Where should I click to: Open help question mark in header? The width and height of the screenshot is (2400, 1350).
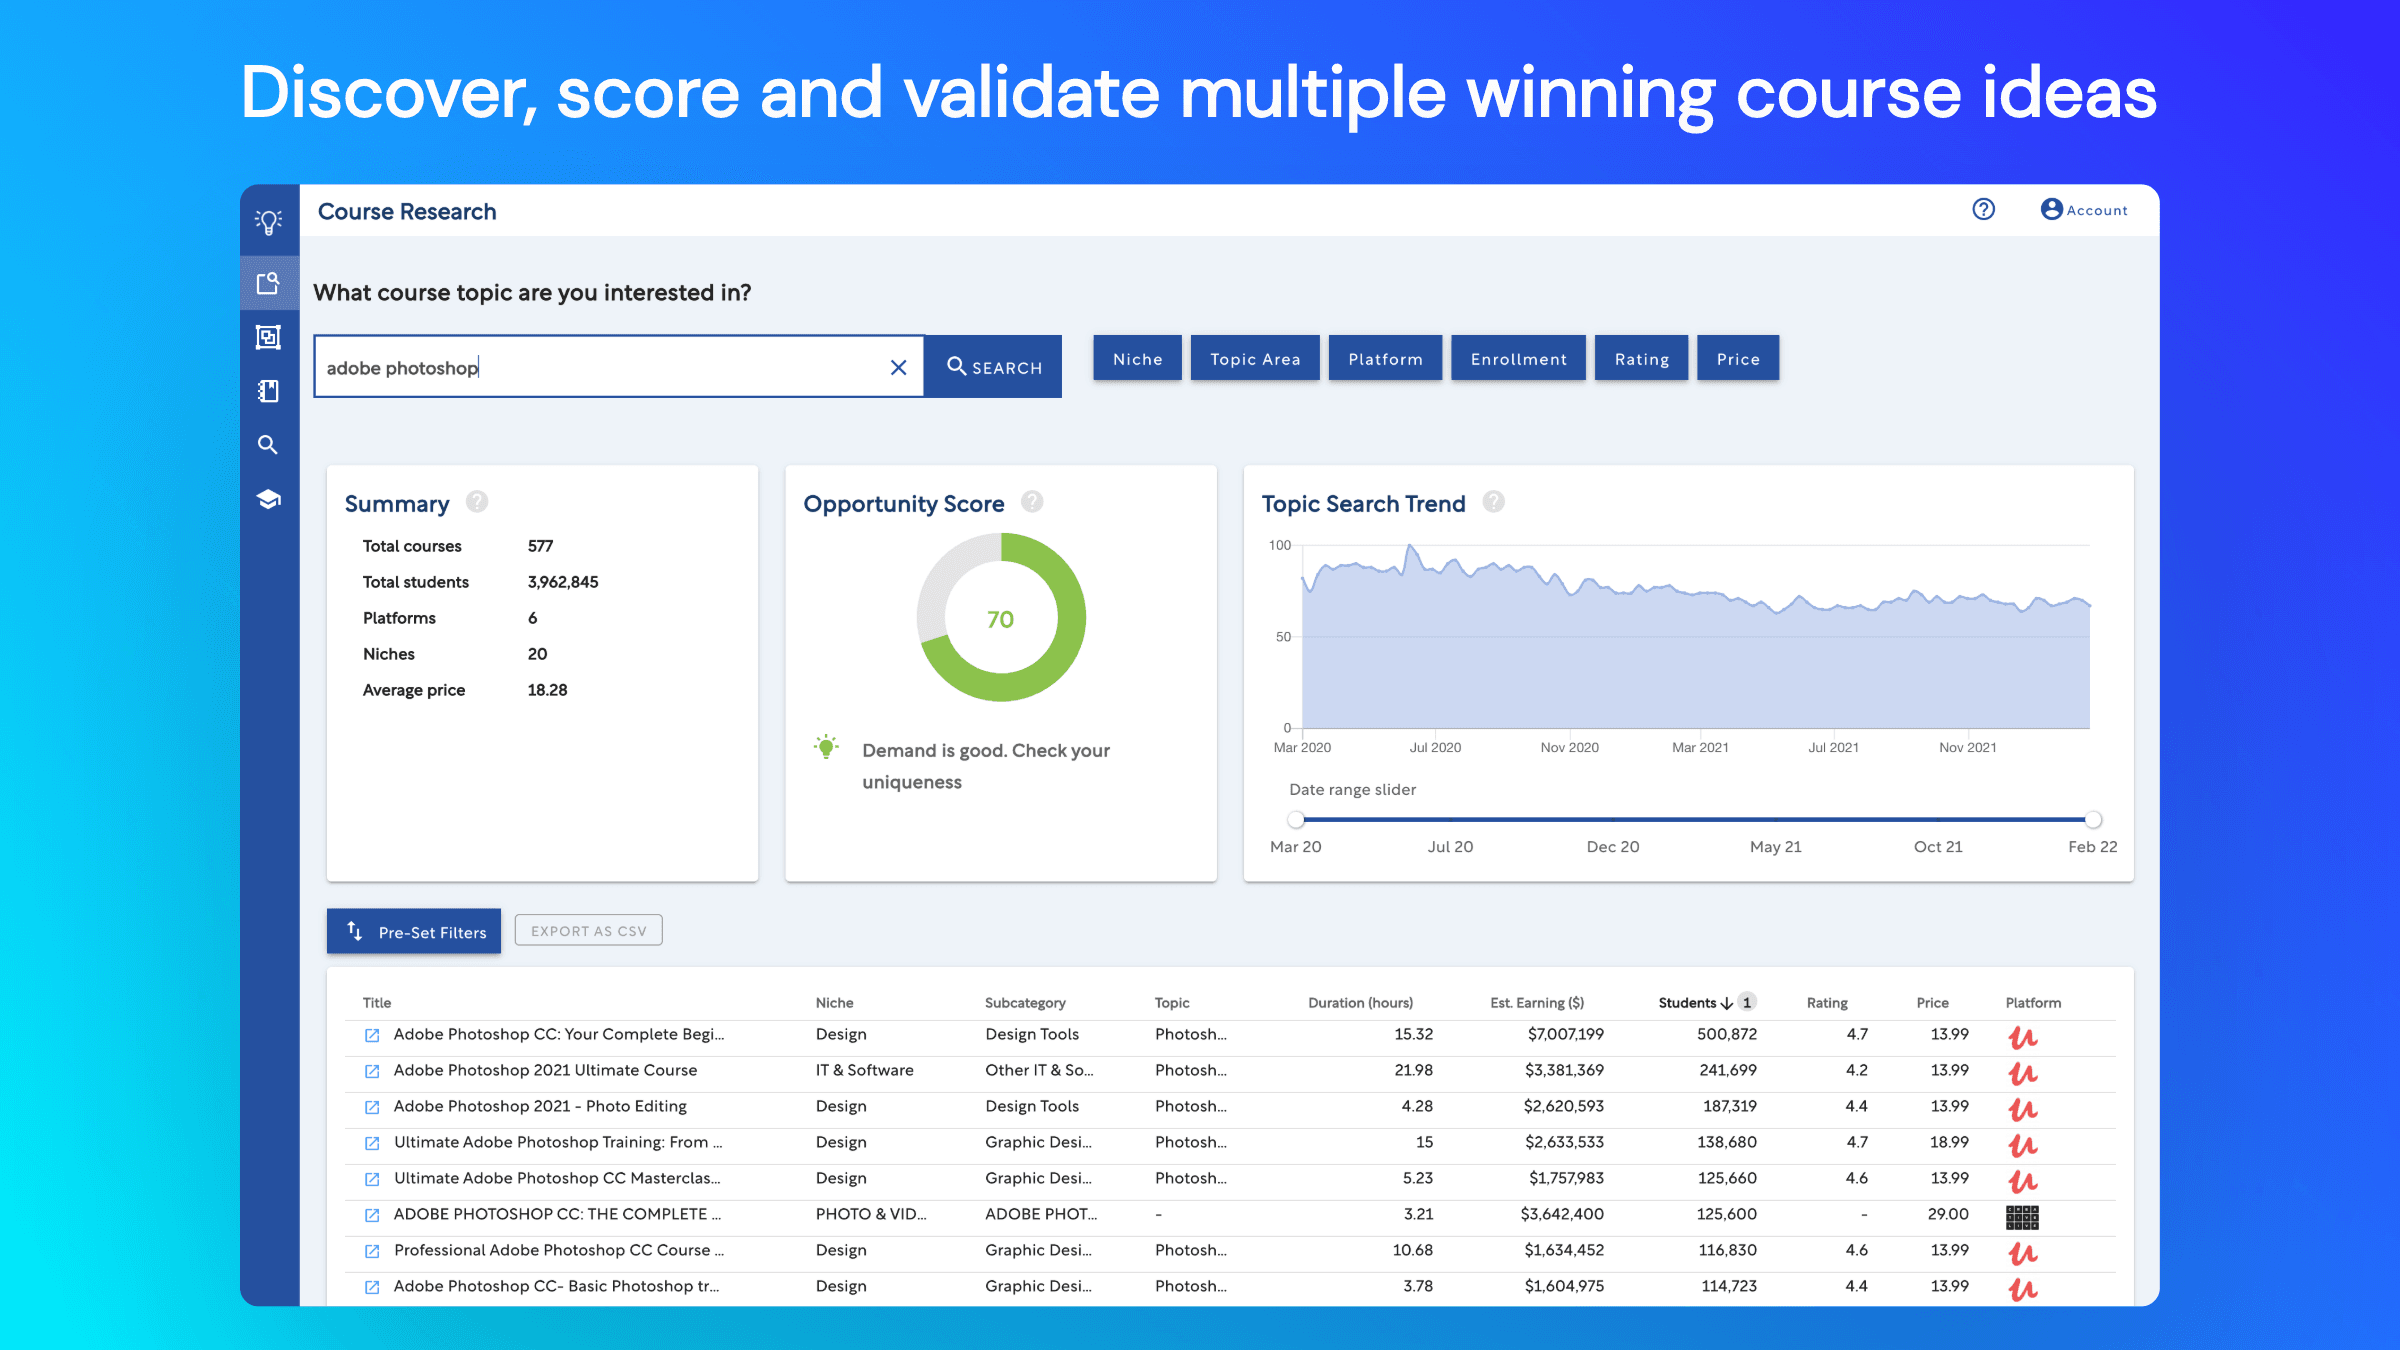pos(1983,209)
